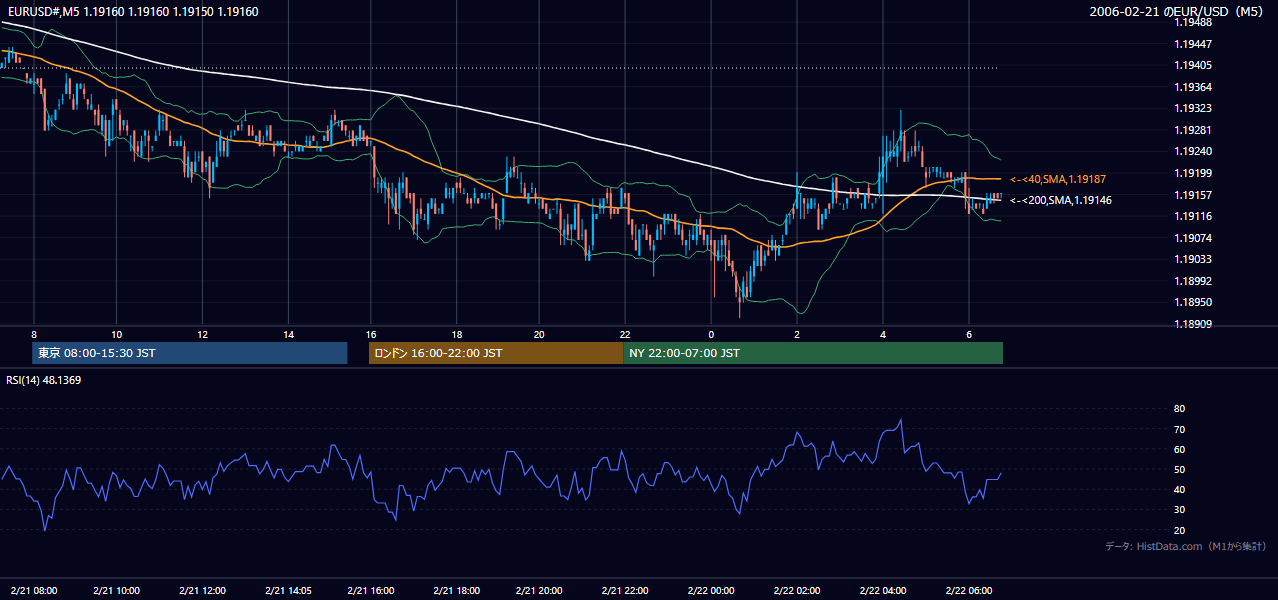Viewport: 1278px width, 600px height.
Task: Click hour tick 0 under price chart
Action: coord(711,334)
